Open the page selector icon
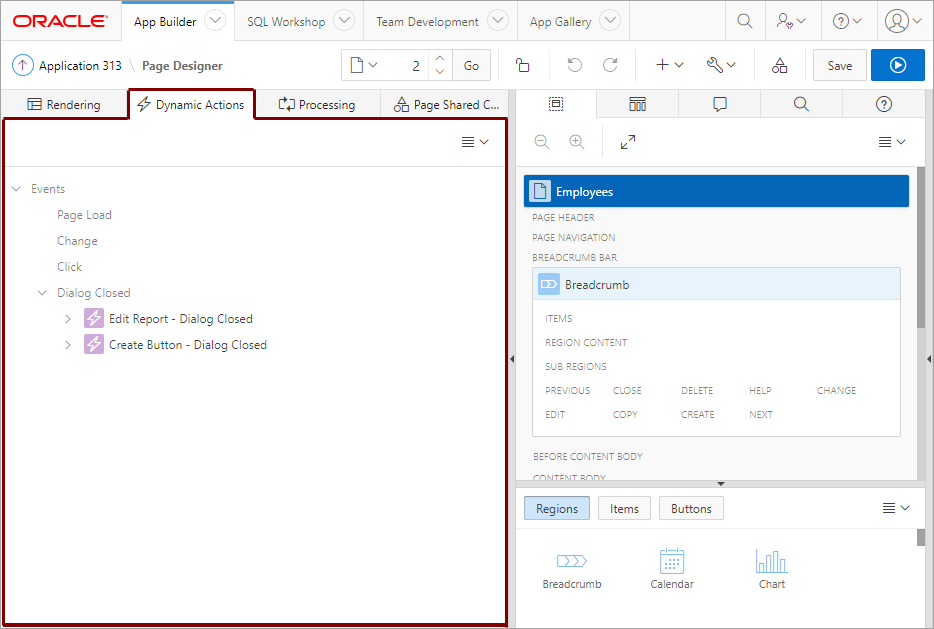 363,65
